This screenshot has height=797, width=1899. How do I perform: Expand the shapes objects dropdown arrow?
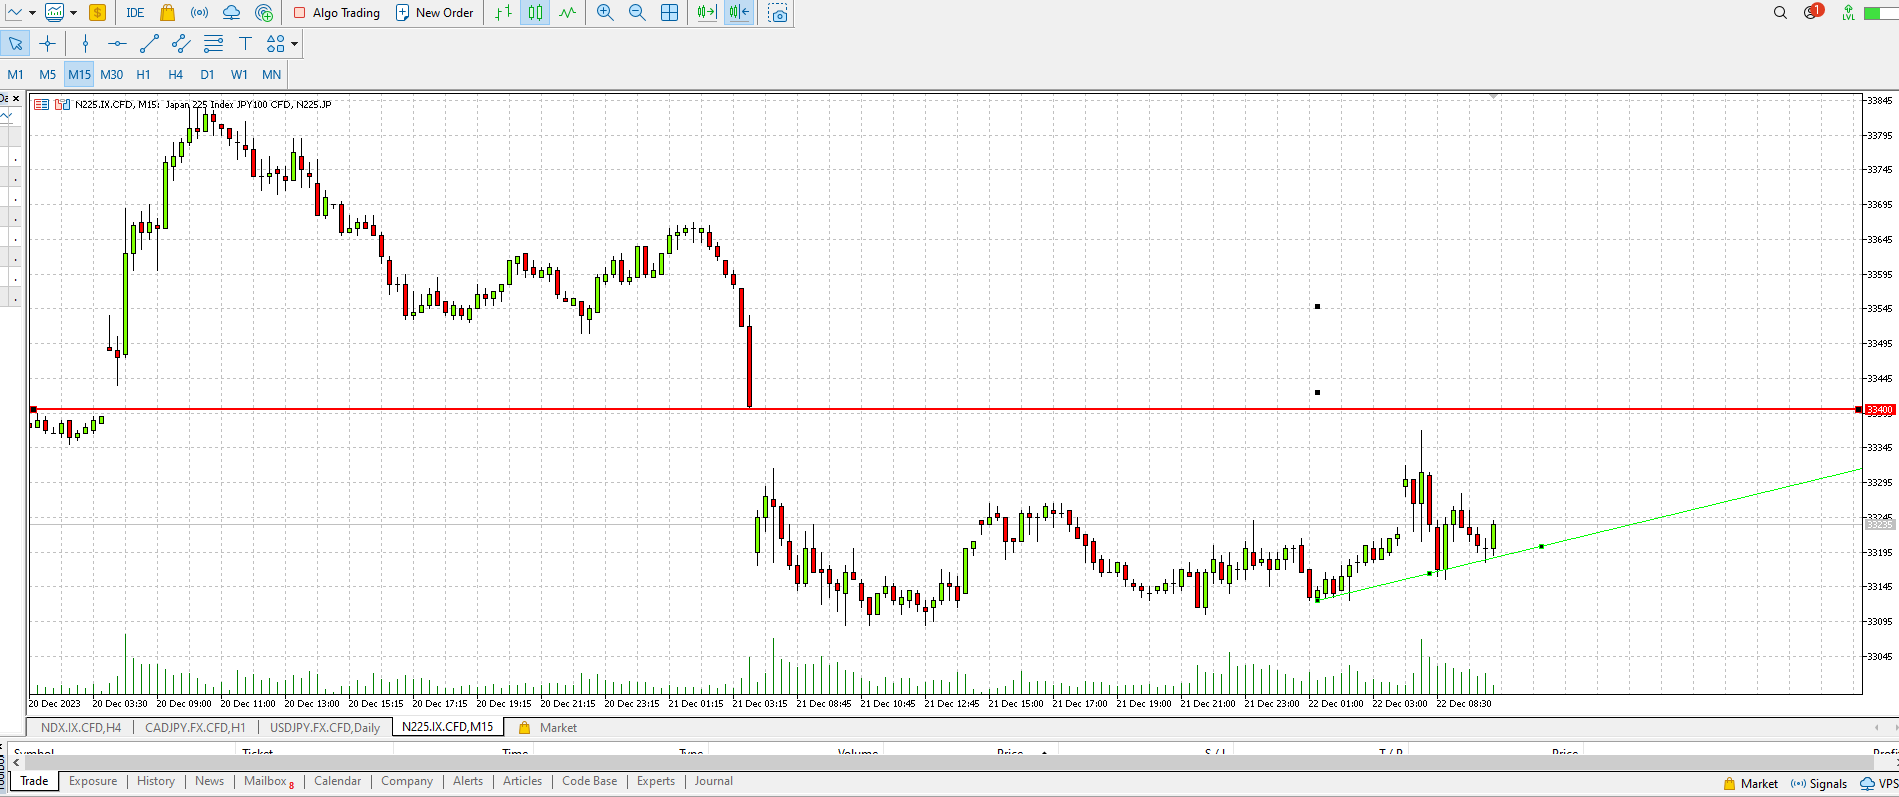click(x=294, y=44)
